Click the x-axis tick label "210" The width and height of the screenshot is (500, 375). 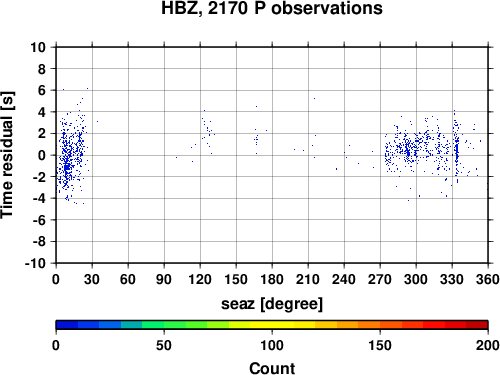click(308, 279)
